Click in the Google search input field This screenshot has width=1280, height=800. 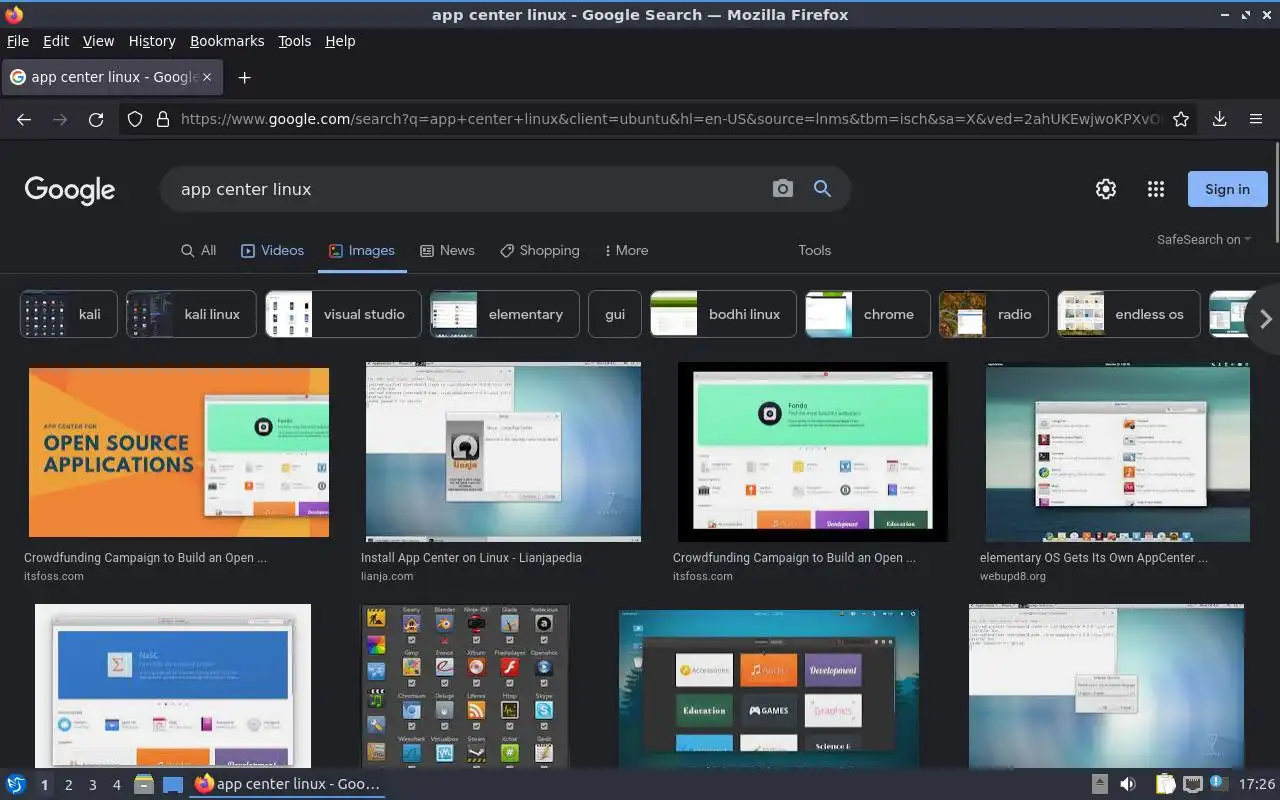click(x=465, y=189)
